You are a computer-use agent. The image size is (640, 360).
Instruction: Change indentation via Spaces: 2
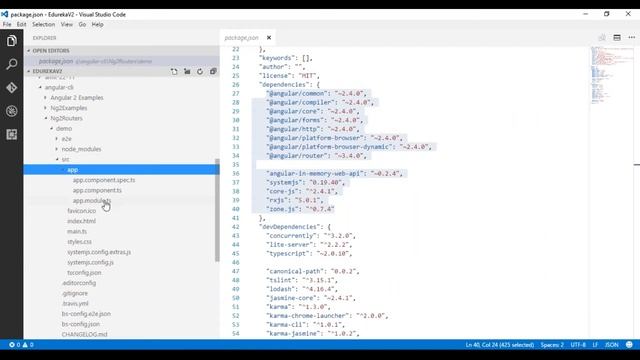[552, 345]
